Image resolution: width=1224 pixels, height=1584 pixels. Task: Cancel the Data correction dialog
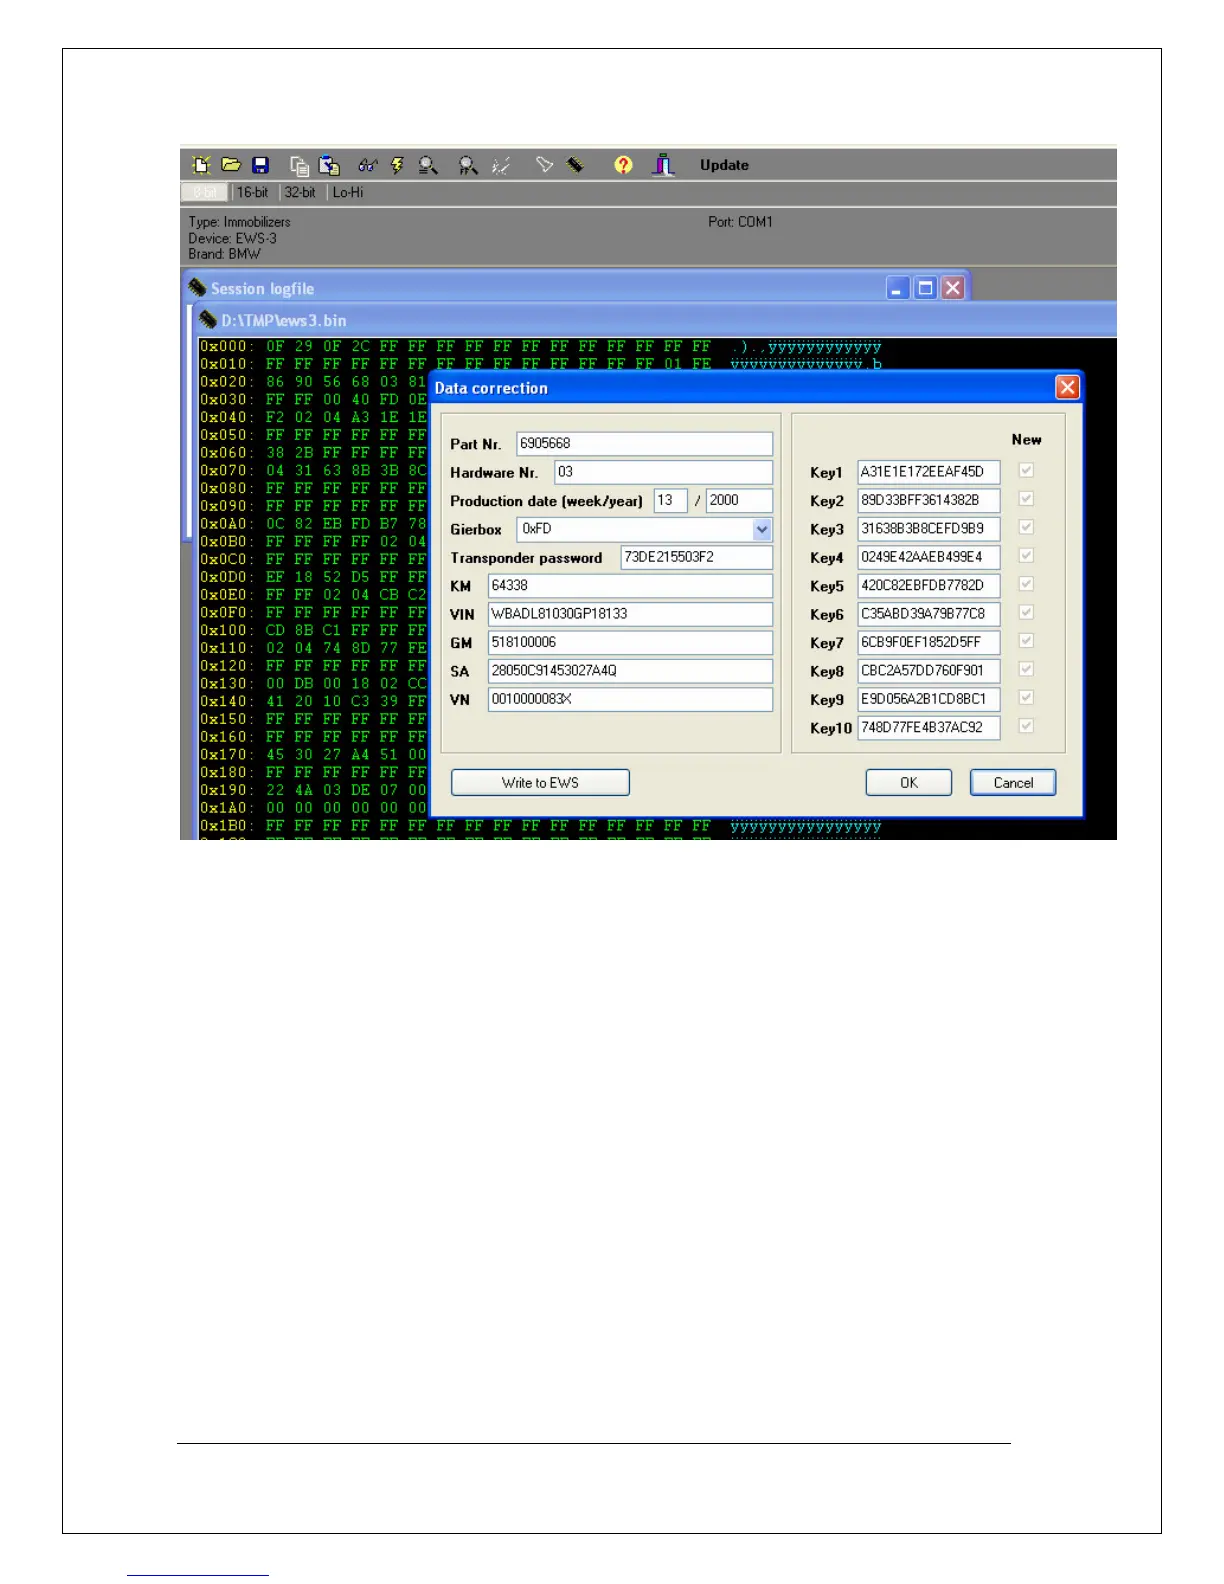[x=1013, y=782]
